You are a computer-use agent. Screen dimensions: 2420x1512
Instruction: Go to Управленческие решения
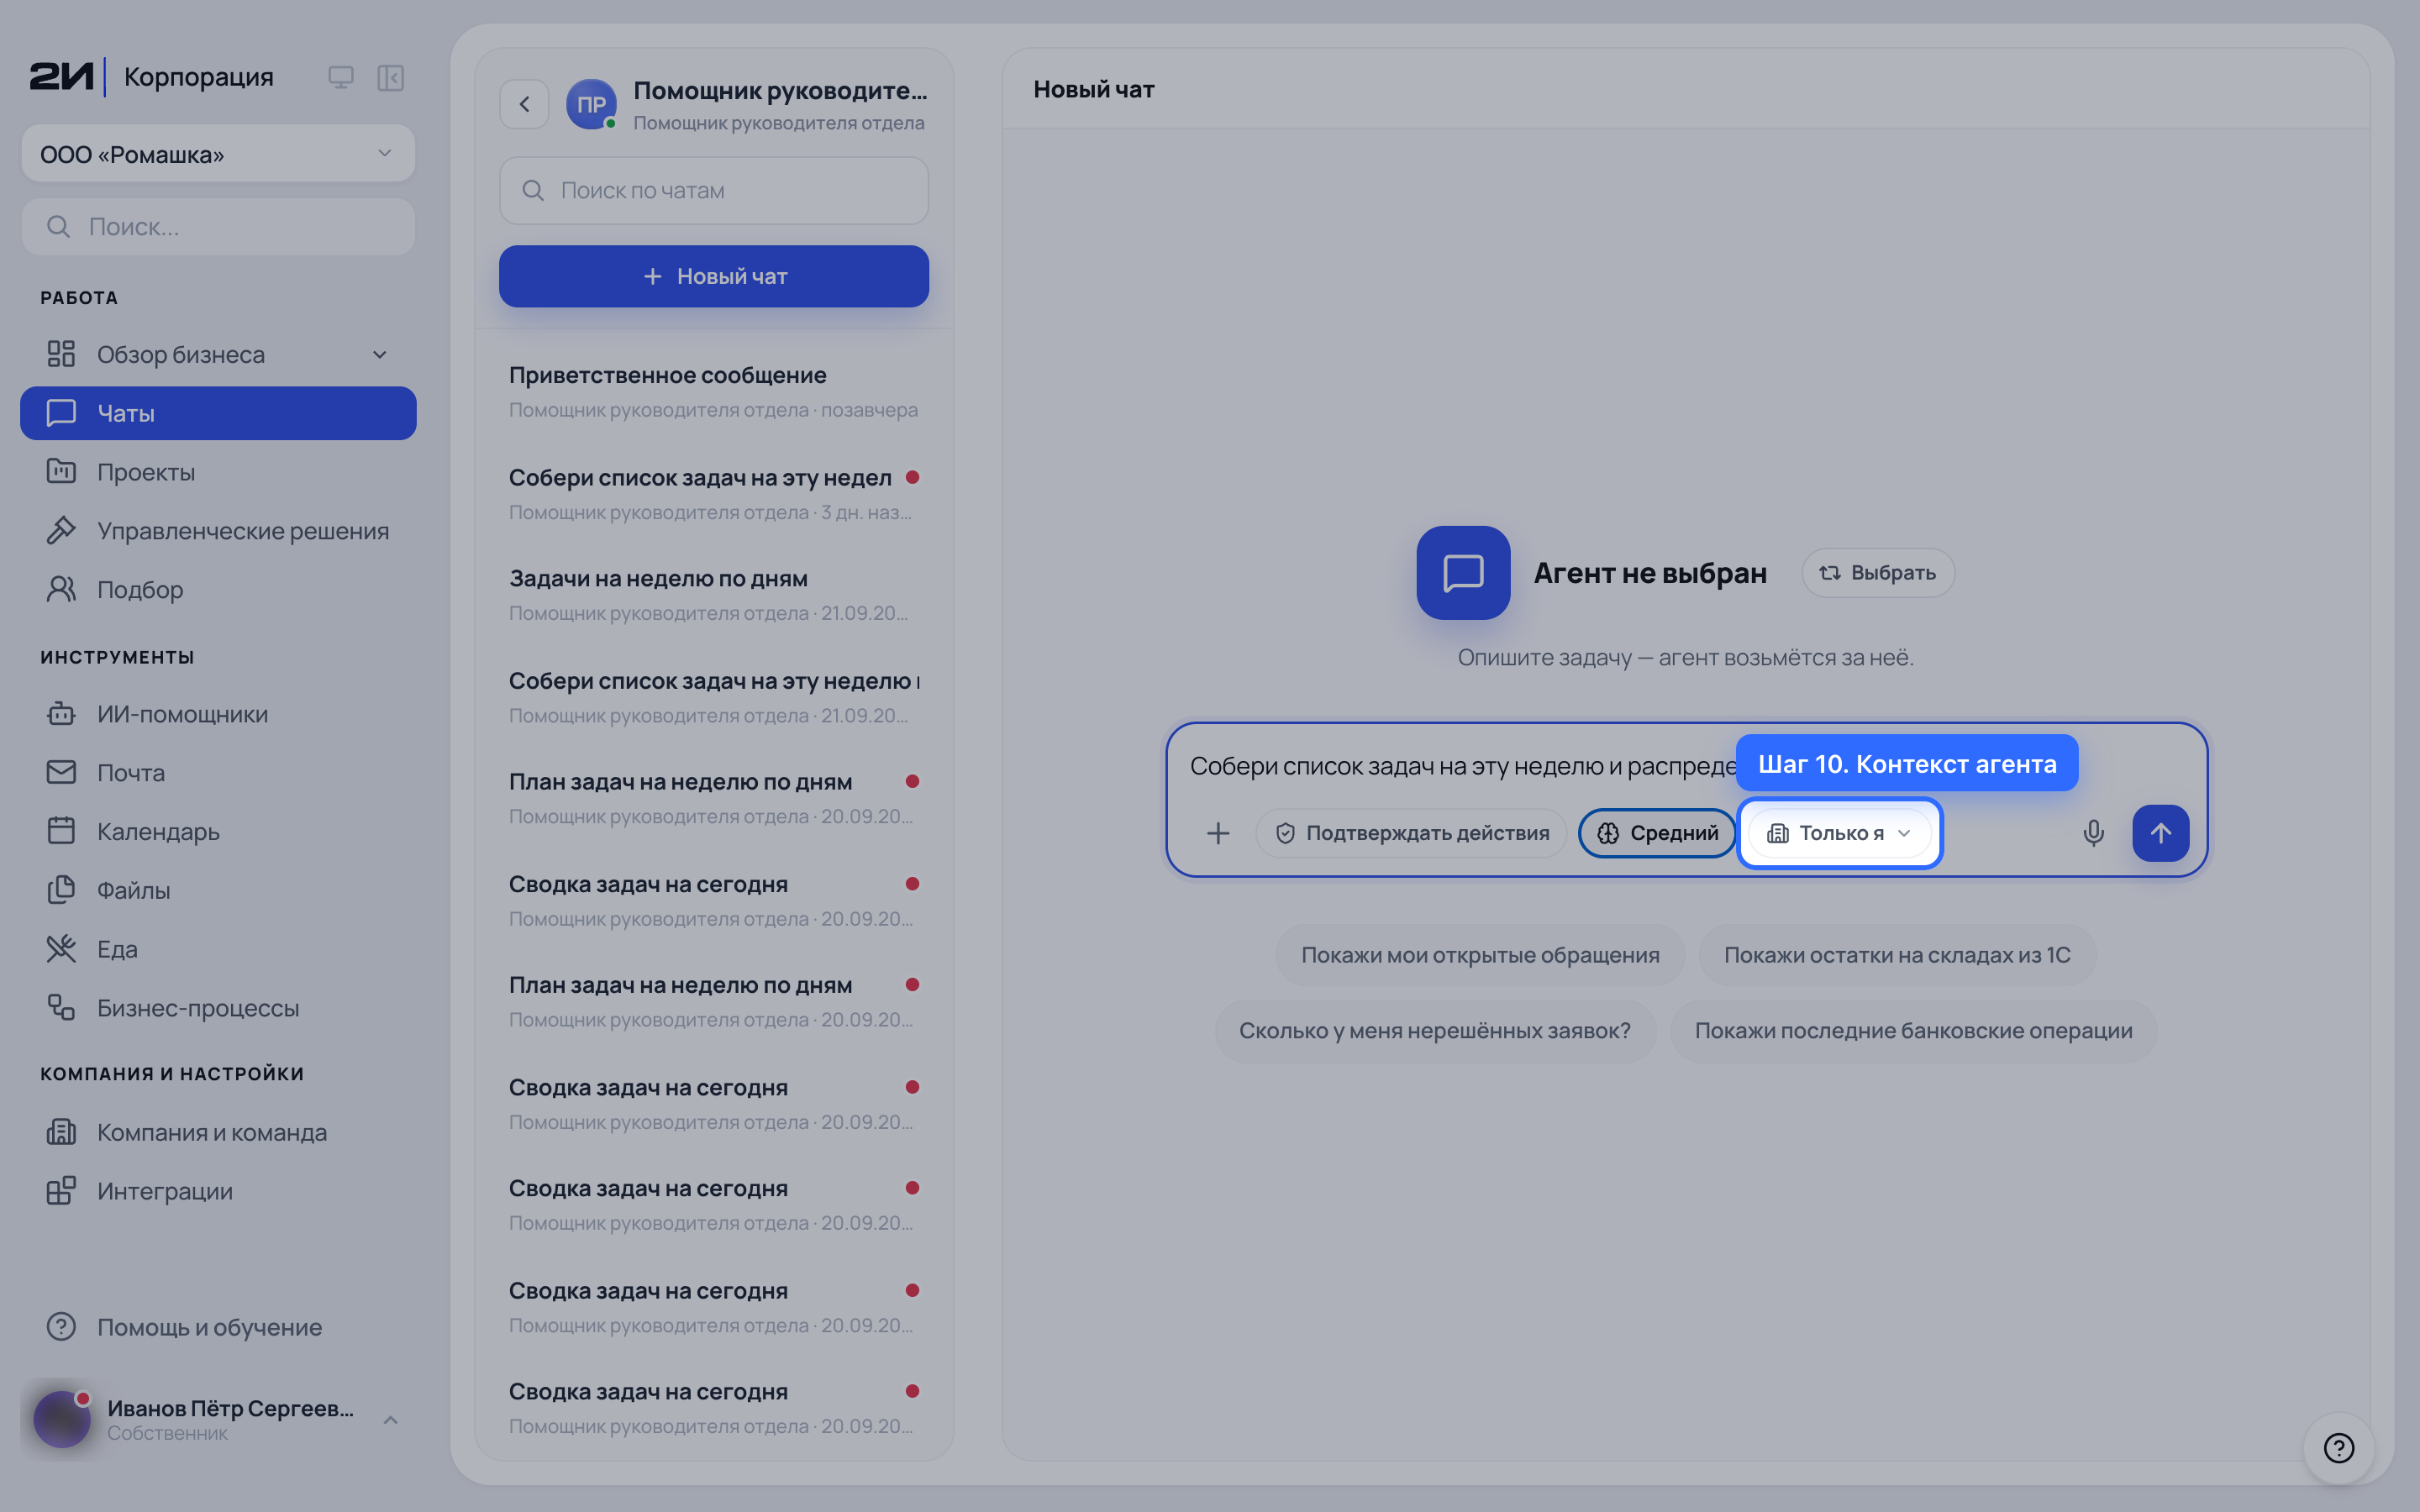pyautogui.click(x=218, y=531)
